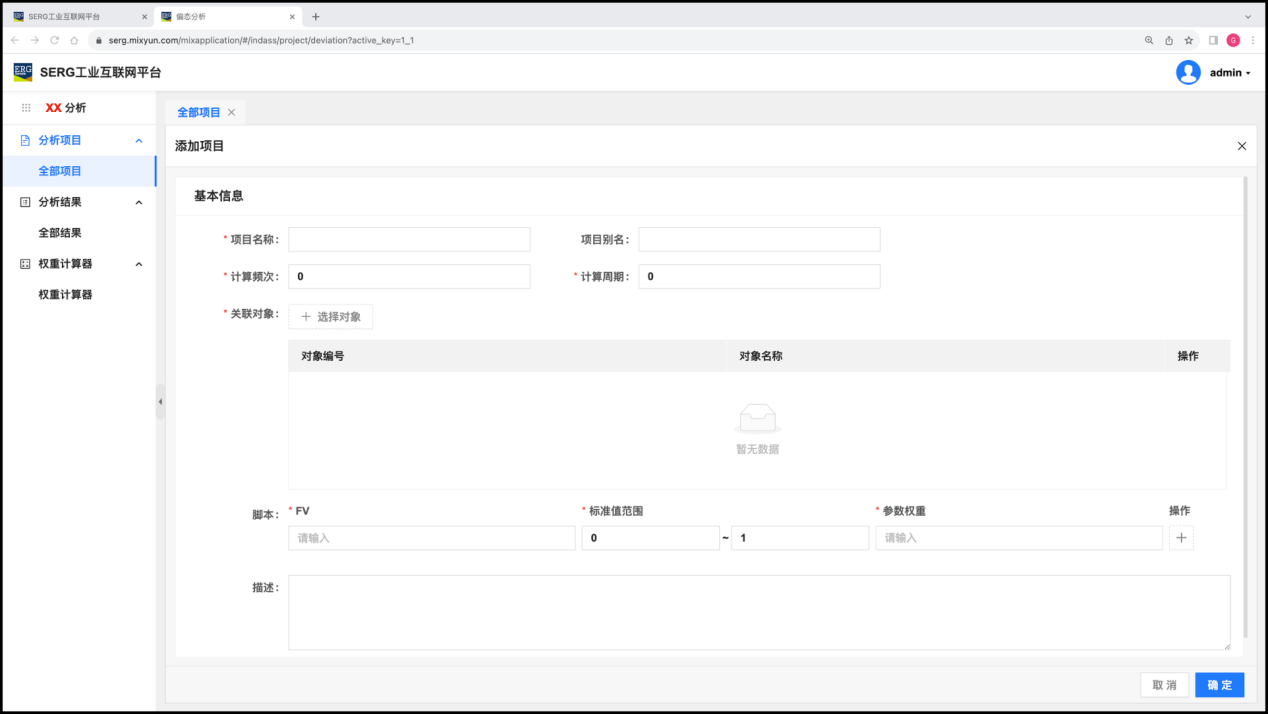This screenshot has width=1268, height=714.
Task: Collapse the 分析项目 menu section
Action: (x=139, y=141)
